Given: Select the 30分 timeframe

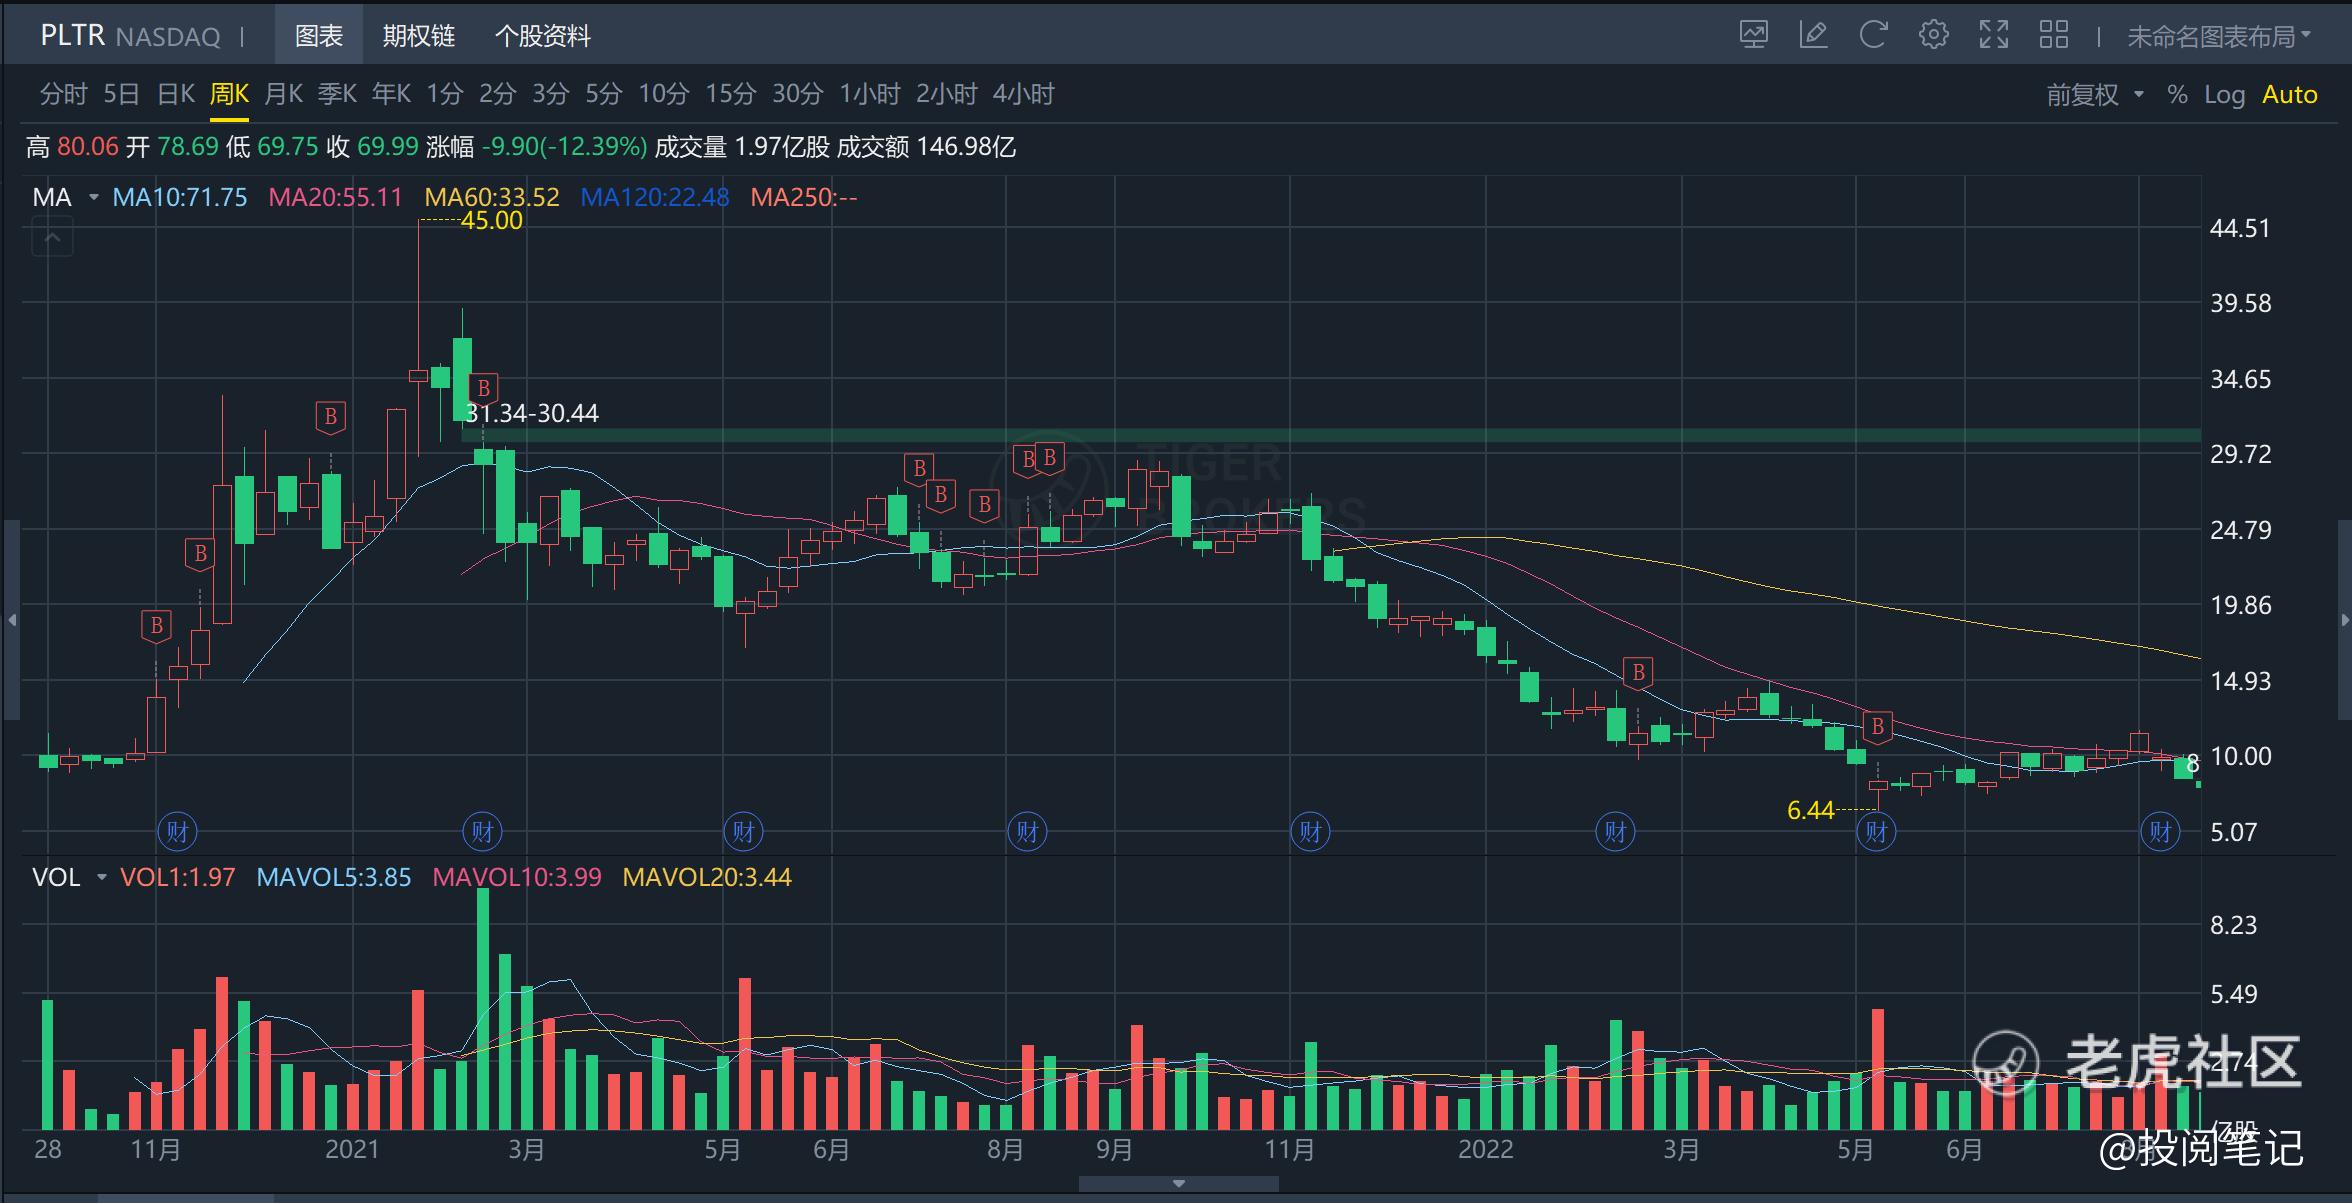Looking at the screenshot, I should 797,94.
